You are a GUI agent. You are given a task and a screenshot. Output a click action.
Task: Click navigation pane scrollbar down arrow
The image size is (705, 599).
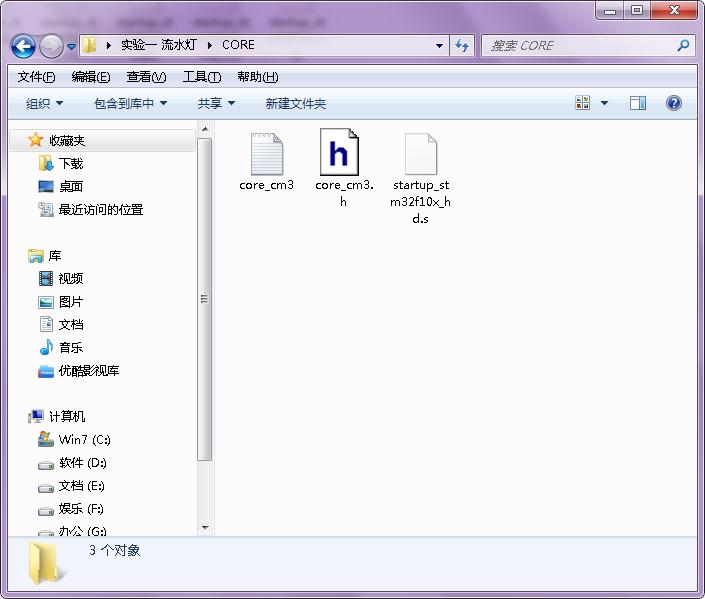(205, 527)
